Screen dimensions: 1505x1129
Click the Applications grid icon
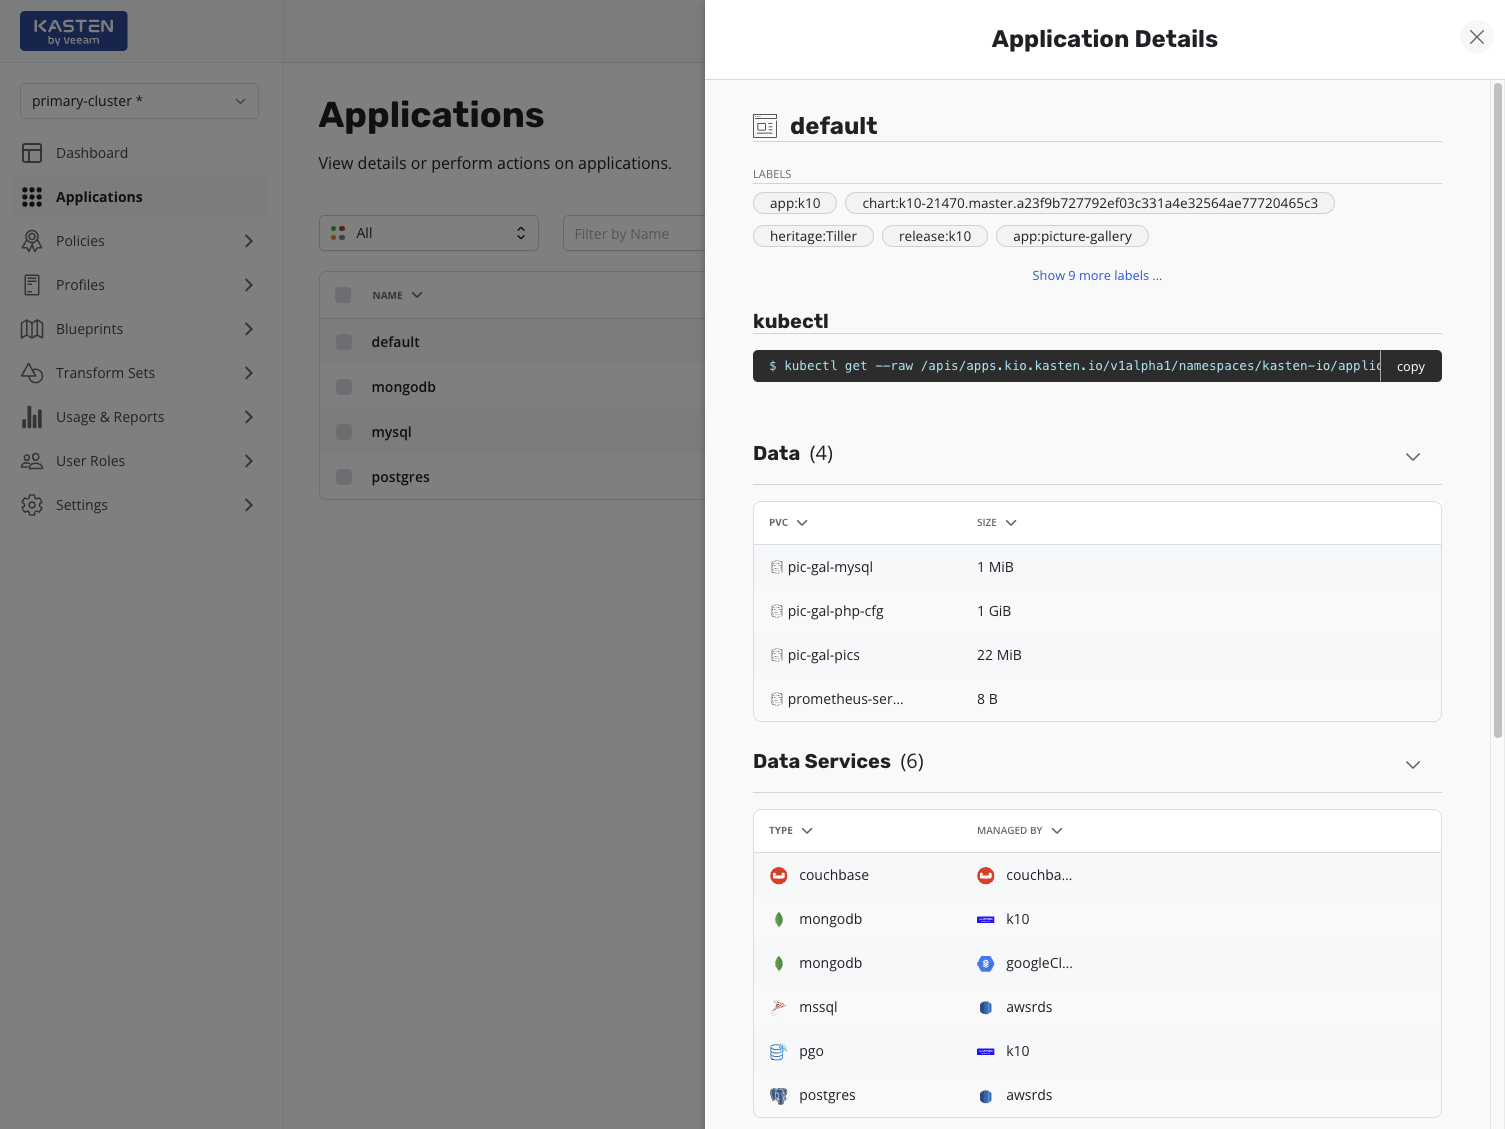(x=32, y=197)
